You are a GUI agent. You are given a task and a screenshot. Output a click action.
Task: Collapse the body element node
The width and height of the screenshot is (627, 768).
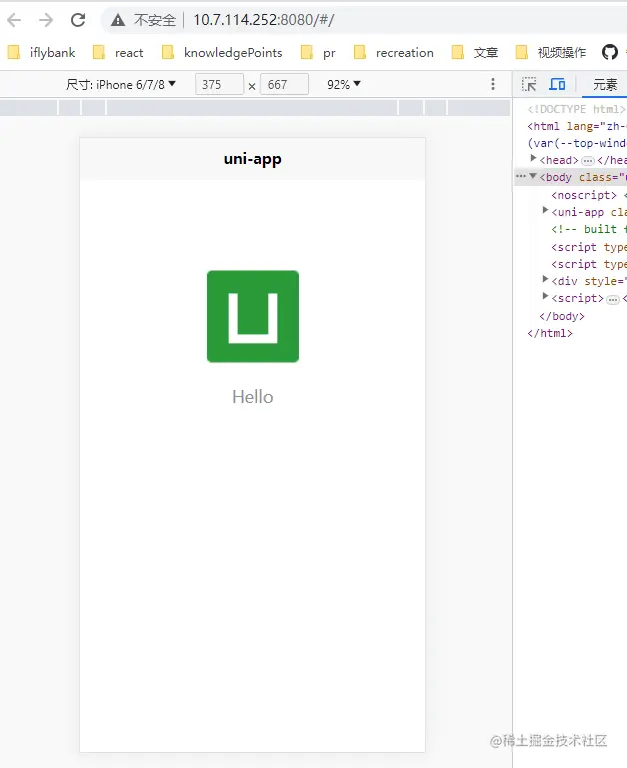coord(533,175)
